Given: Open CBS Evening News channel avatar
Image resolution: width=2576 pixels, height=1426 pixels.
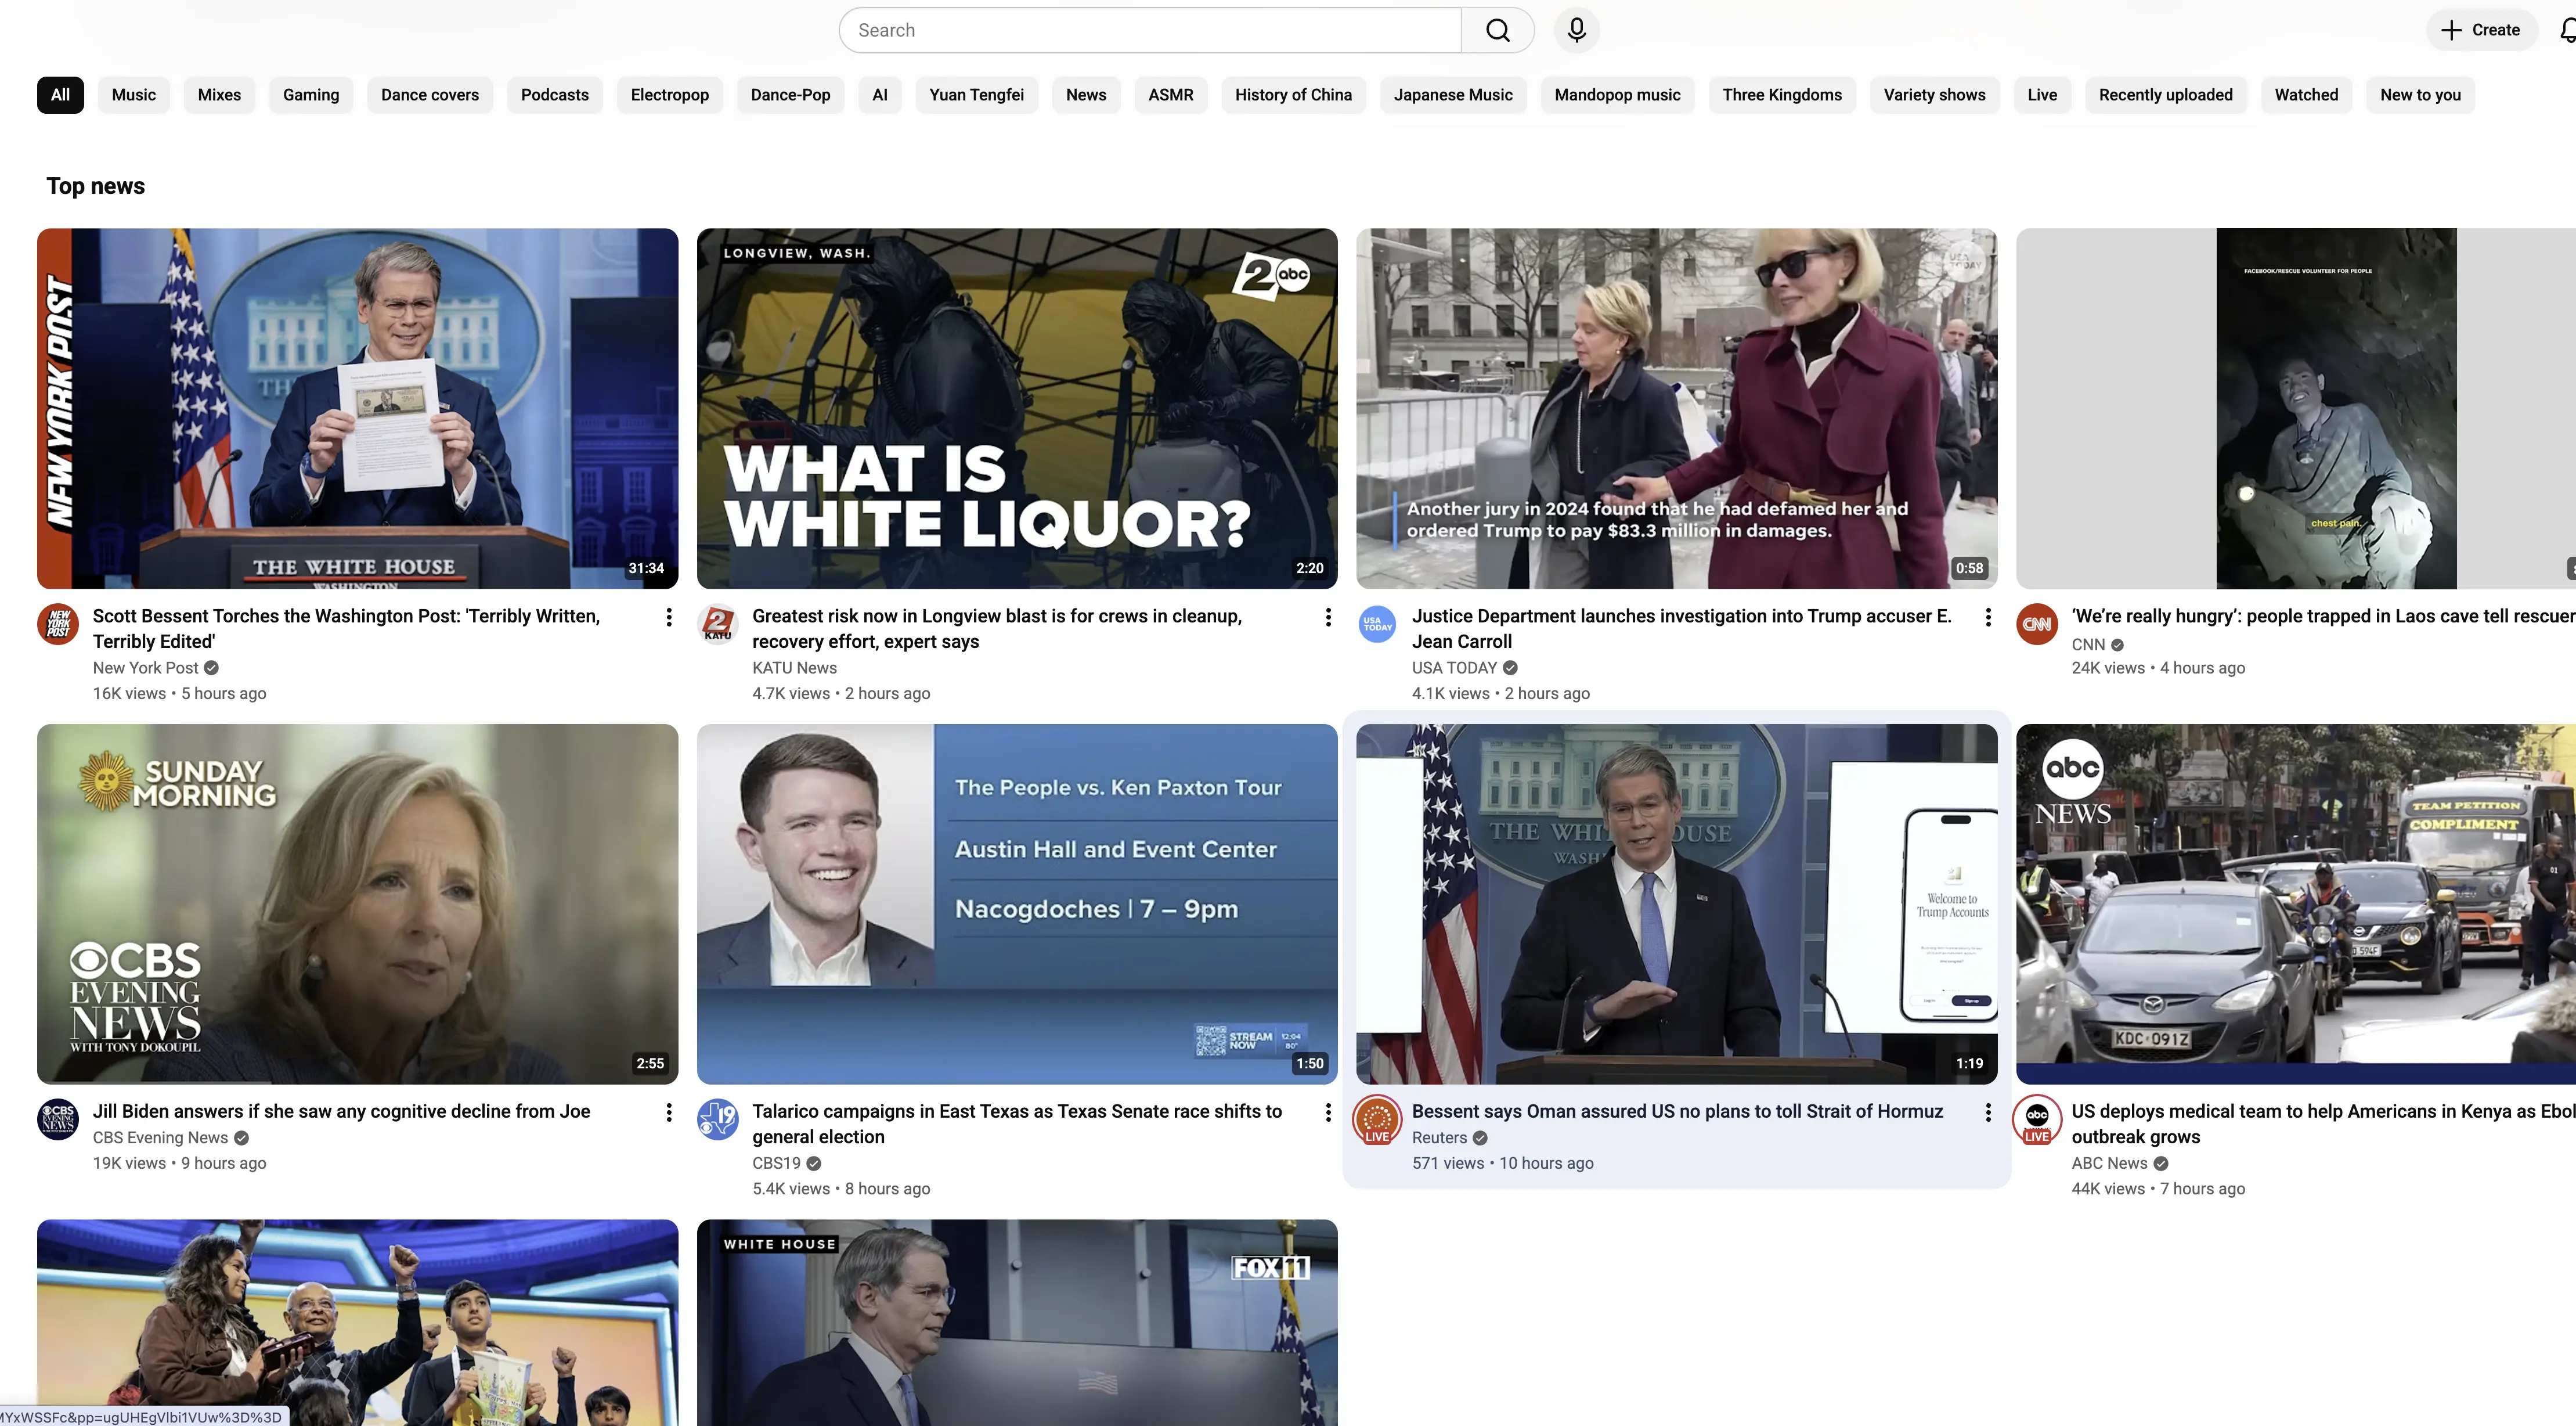Looking at the screenshot, I should (58, 1119).
